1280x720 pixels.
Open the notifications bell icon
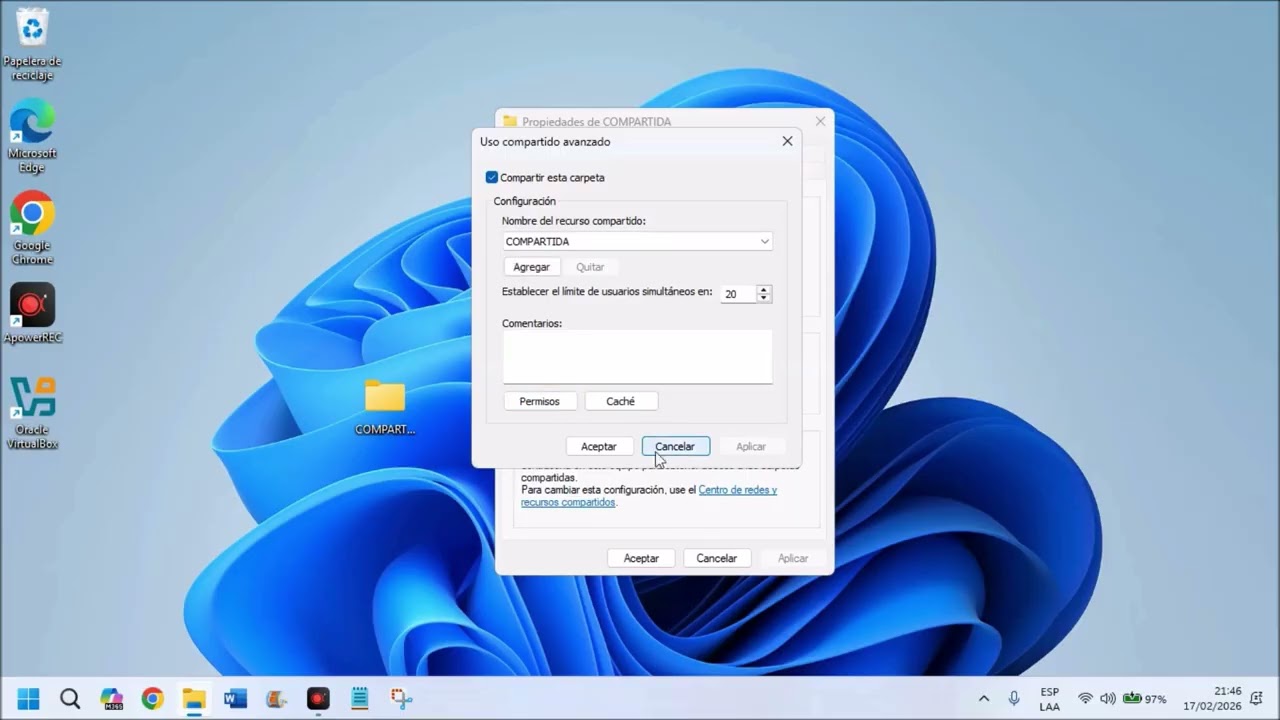coord(1256,698)
